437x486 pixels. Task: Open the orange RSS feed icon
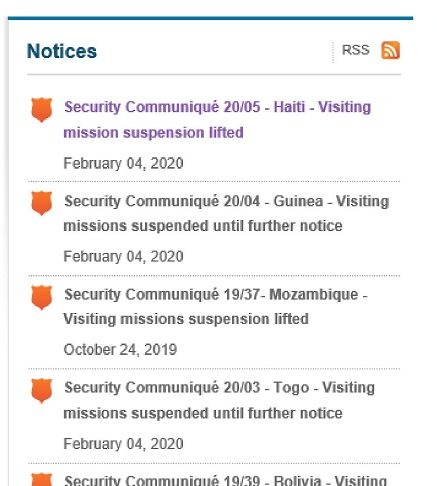coord(390,50)
